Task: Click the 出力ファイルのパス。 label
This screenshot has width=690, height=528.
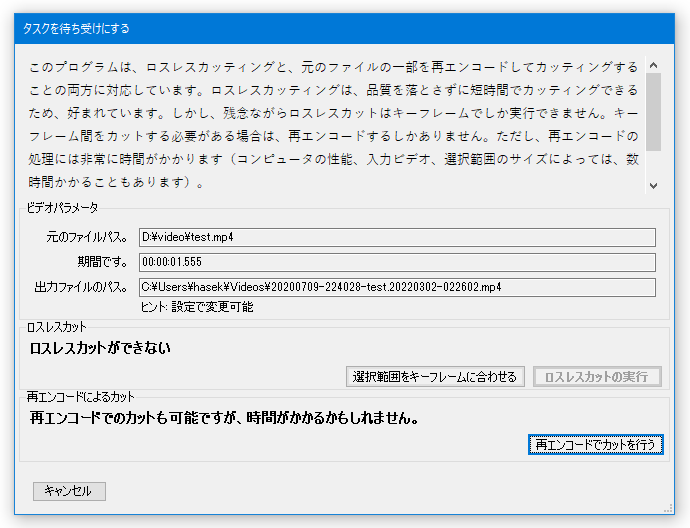Action: pos(81,287)
